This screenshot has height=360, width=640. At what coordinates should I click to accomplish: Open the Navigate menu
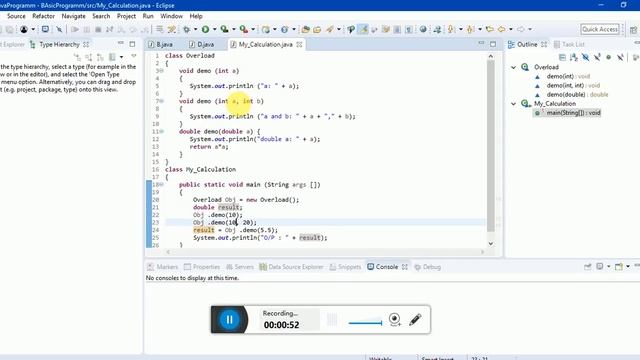73,16
